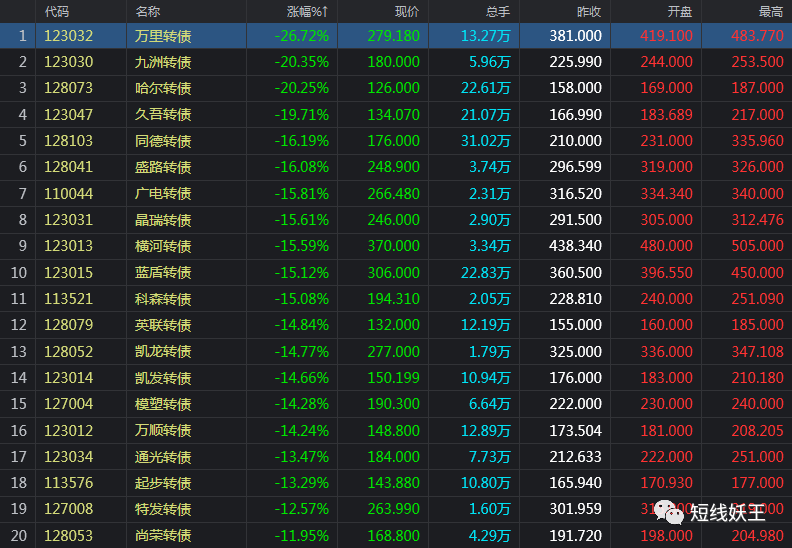Click code 123031
The width and height of the screenshot is (792, 548).
coord(69,220)
